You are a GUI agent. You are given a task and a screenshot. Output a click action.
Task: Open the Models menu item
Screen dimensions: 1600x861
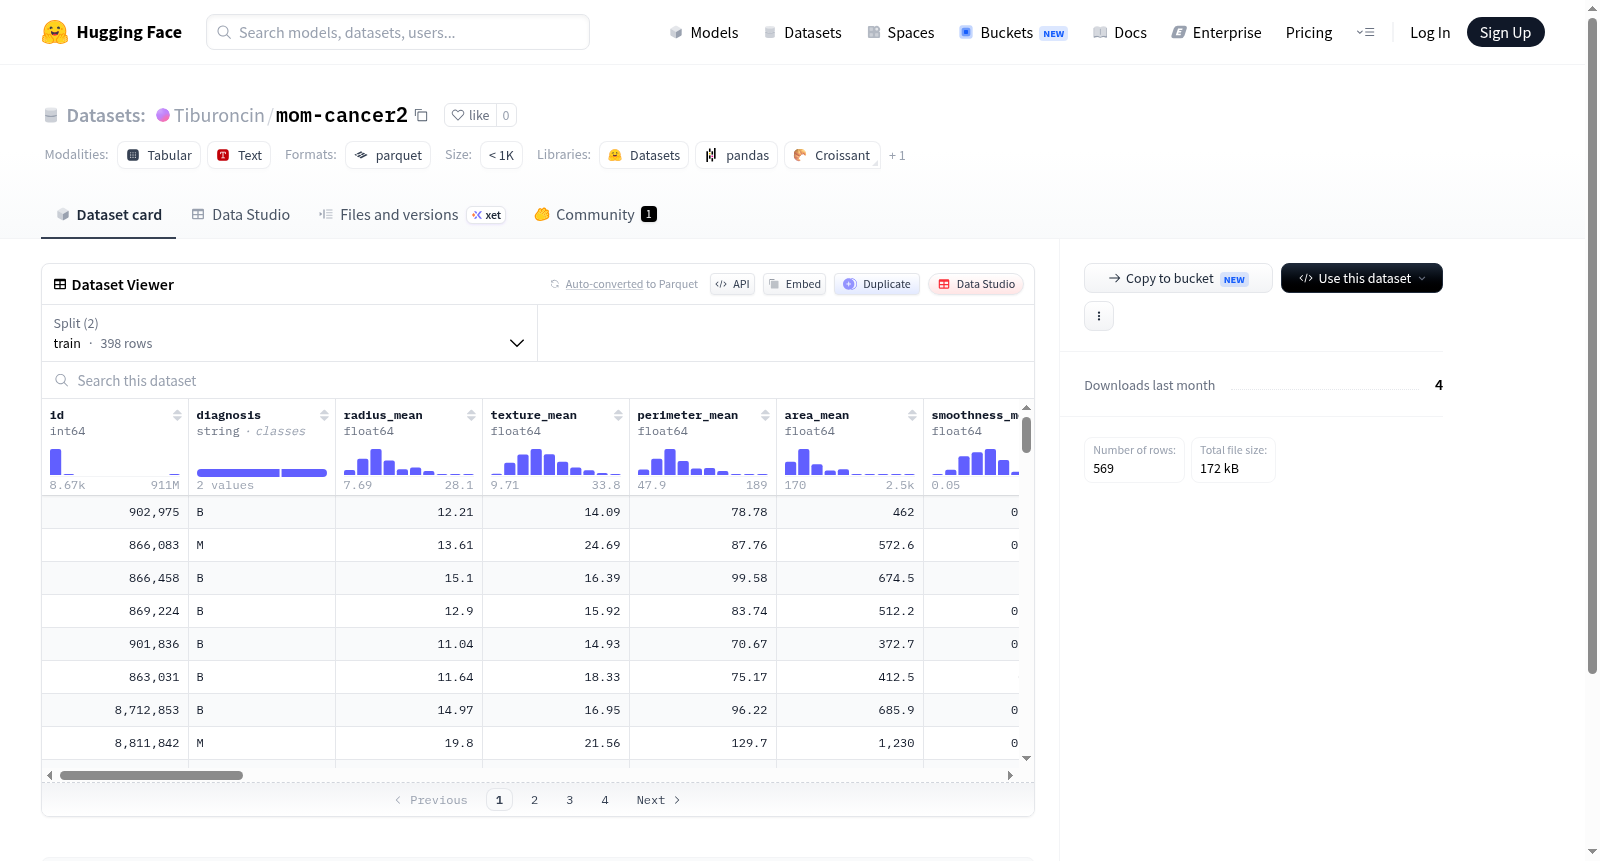click(x=704, y=32)
